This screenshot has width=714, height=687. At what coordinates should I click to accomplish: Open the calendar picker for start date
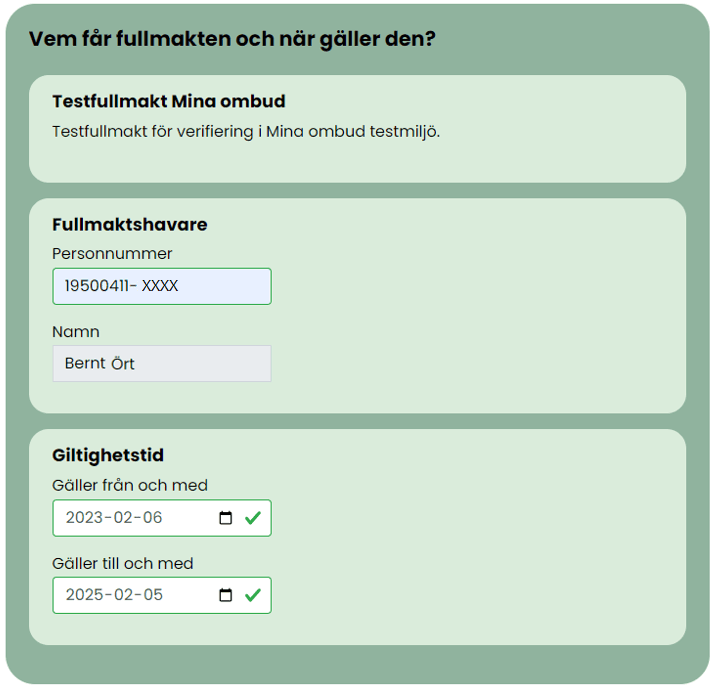225,518
